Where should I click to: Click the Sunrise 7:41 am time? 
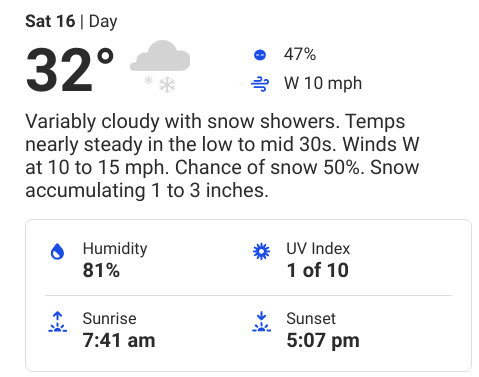coord(119,340)
